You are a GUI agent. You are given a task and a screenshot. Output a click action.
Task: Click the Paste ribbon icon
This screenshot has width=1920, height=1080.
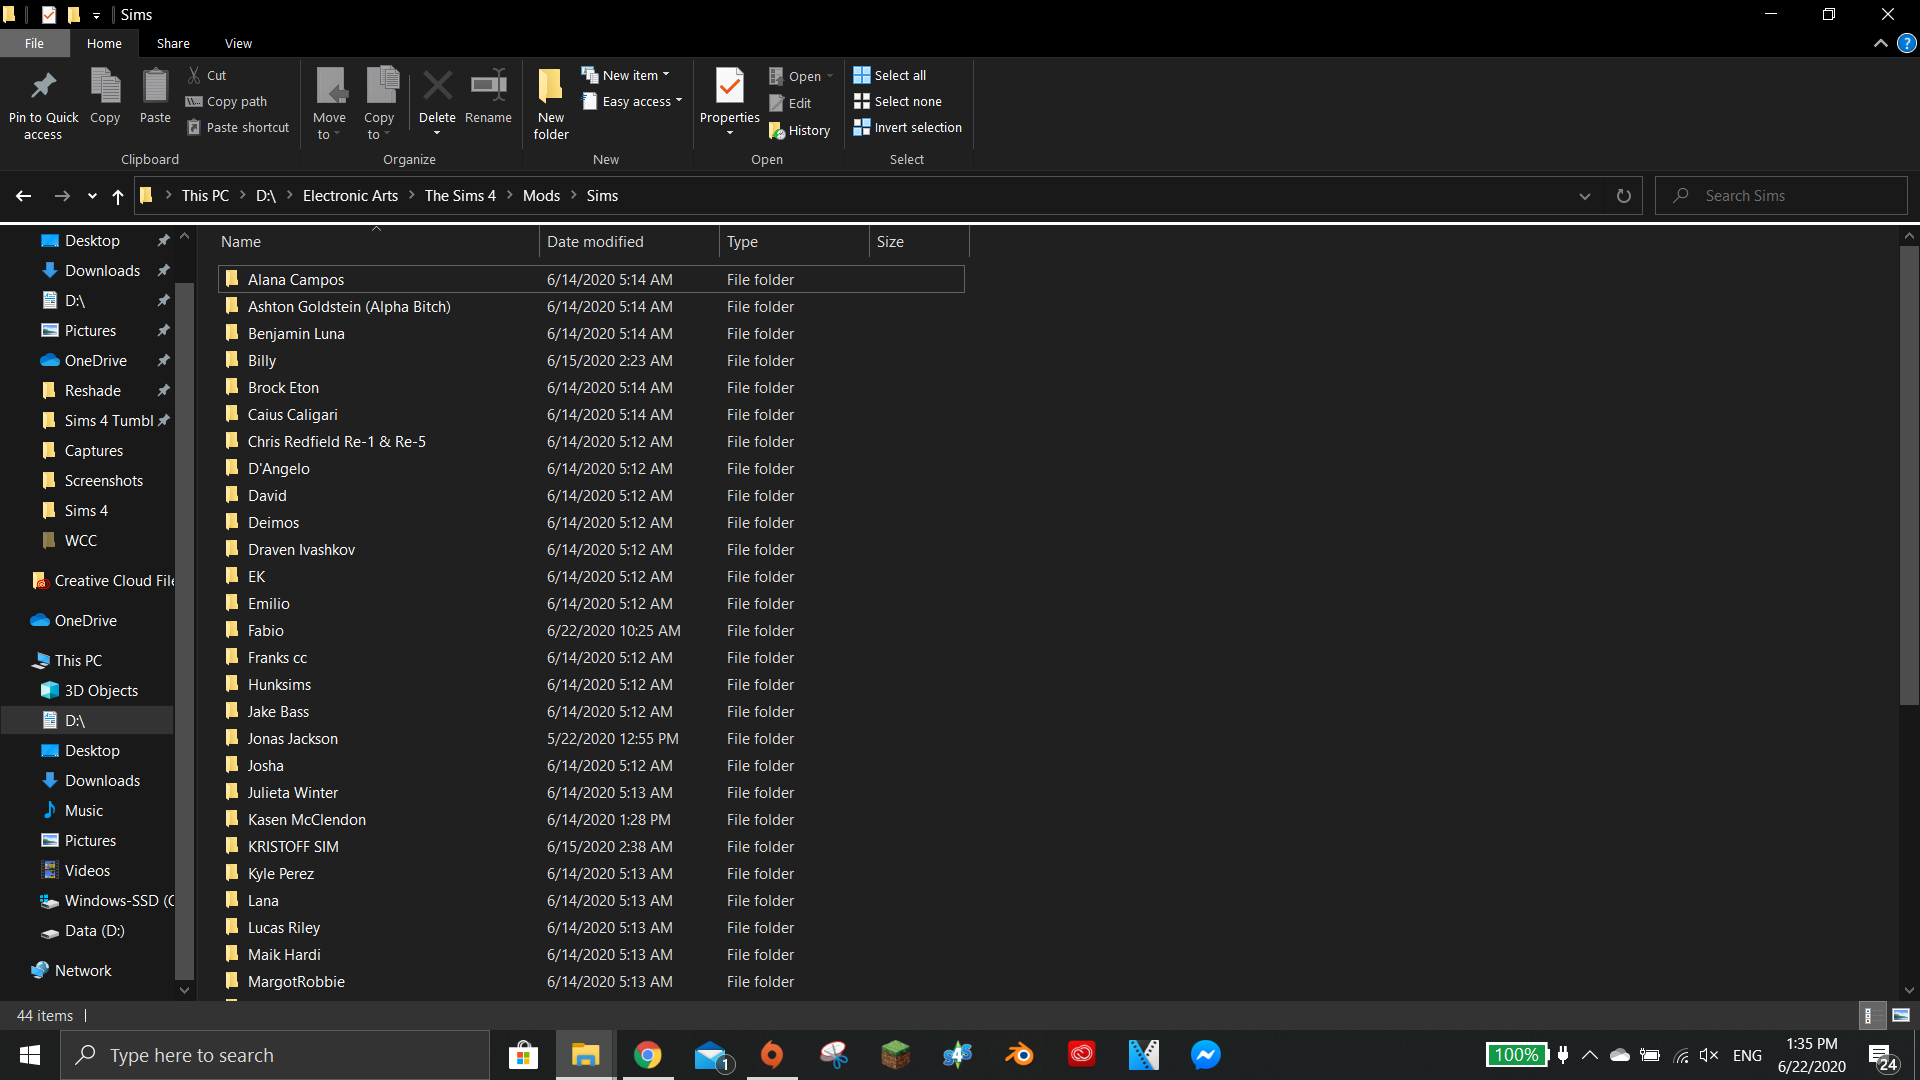pyautogui.click(x=155, y=96)
